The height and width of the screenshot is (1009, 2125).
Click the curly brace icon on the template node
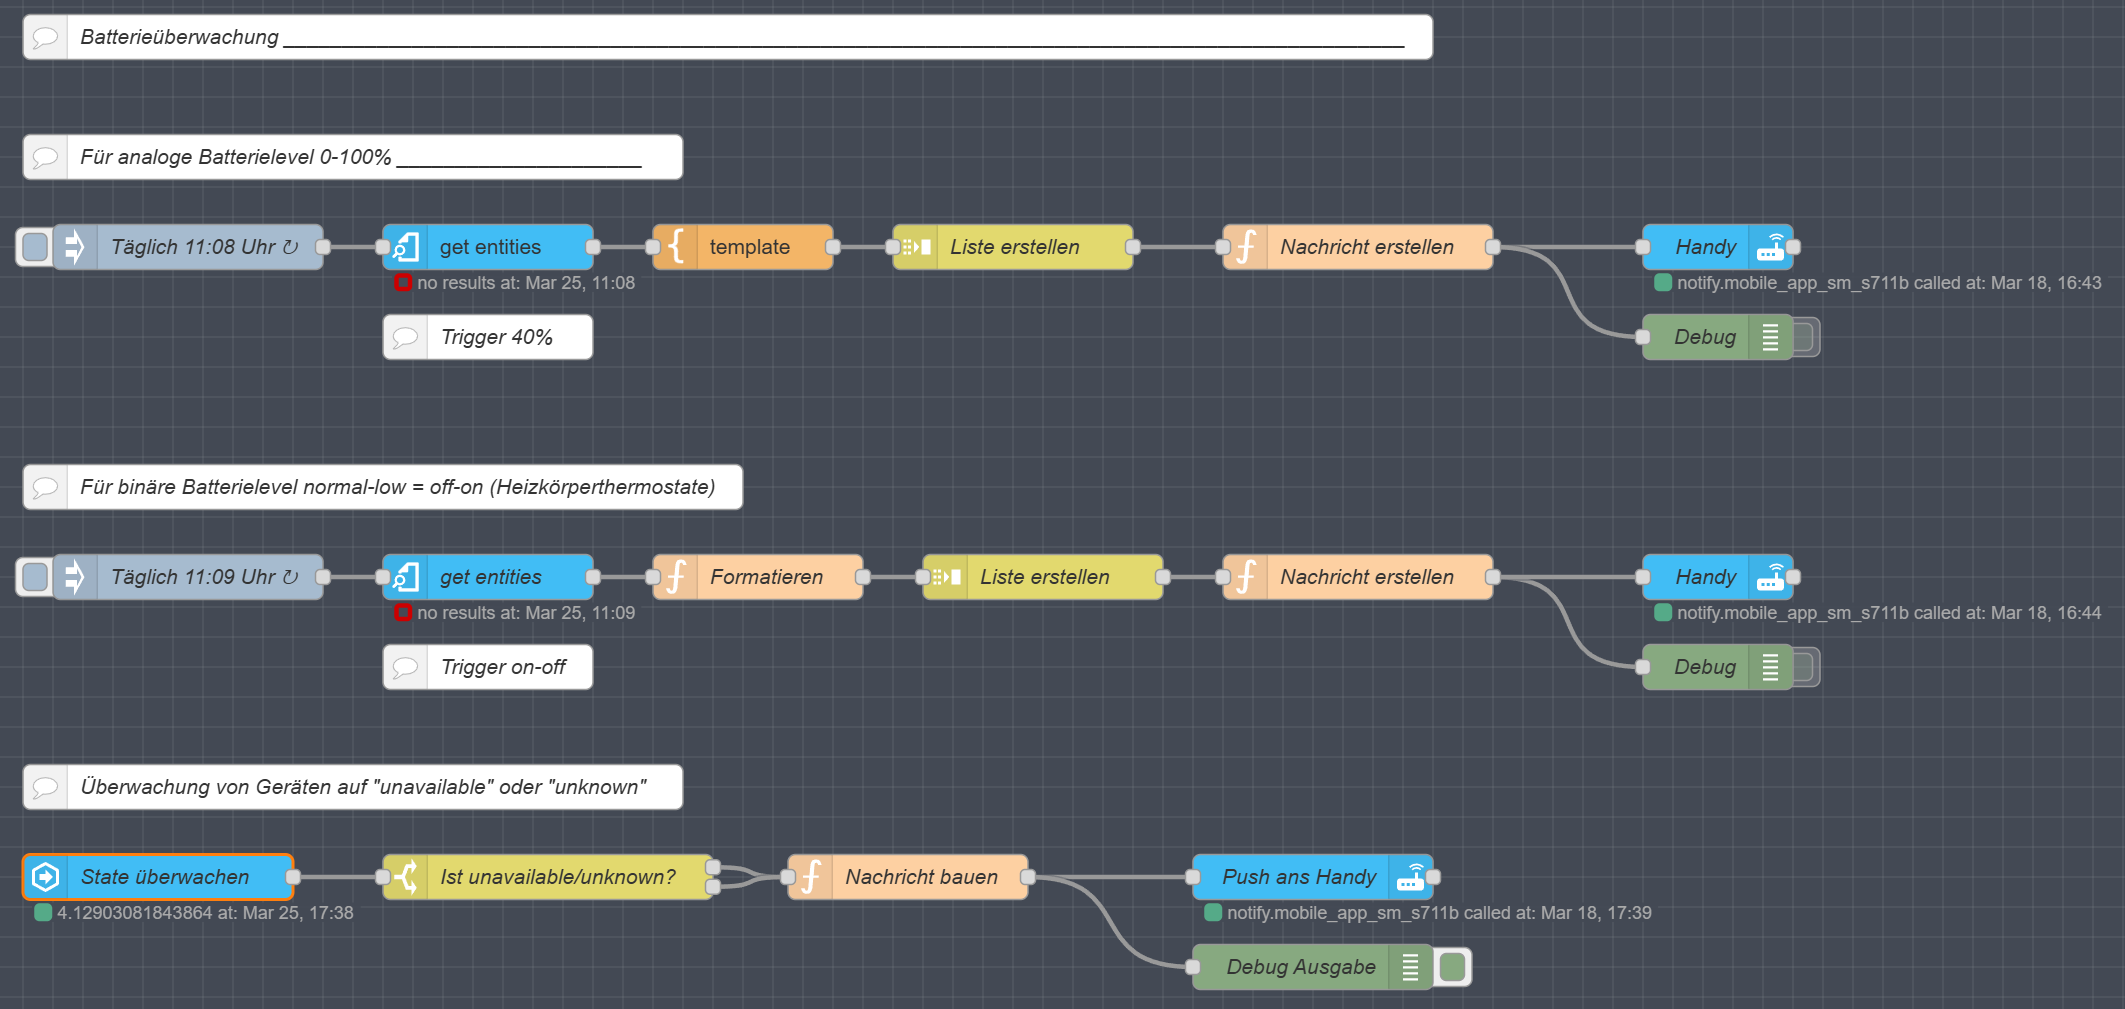676,247
